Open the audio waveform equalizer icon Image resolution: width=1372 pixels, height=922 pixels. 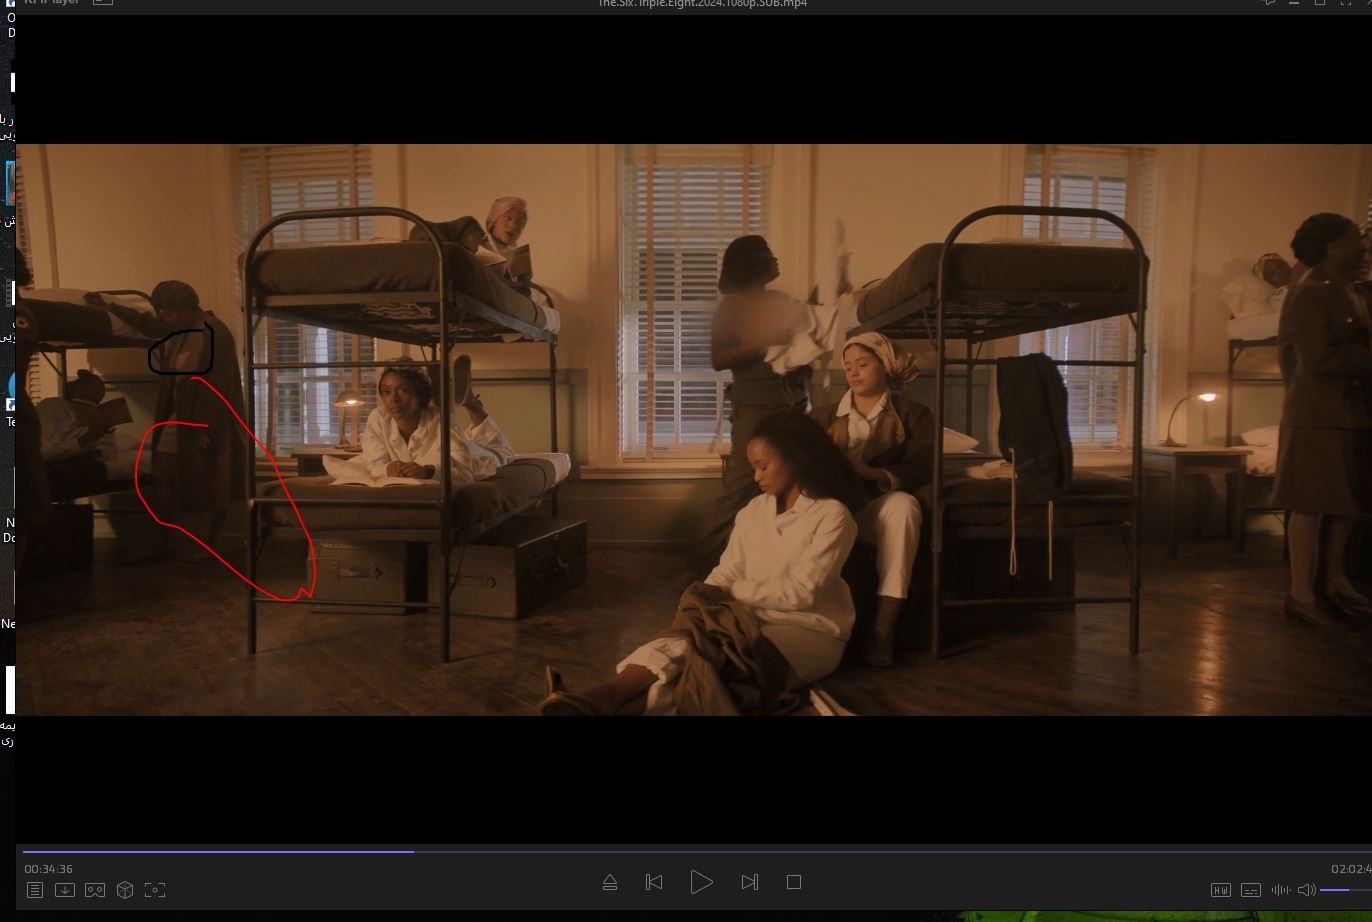pos(1280,890)
